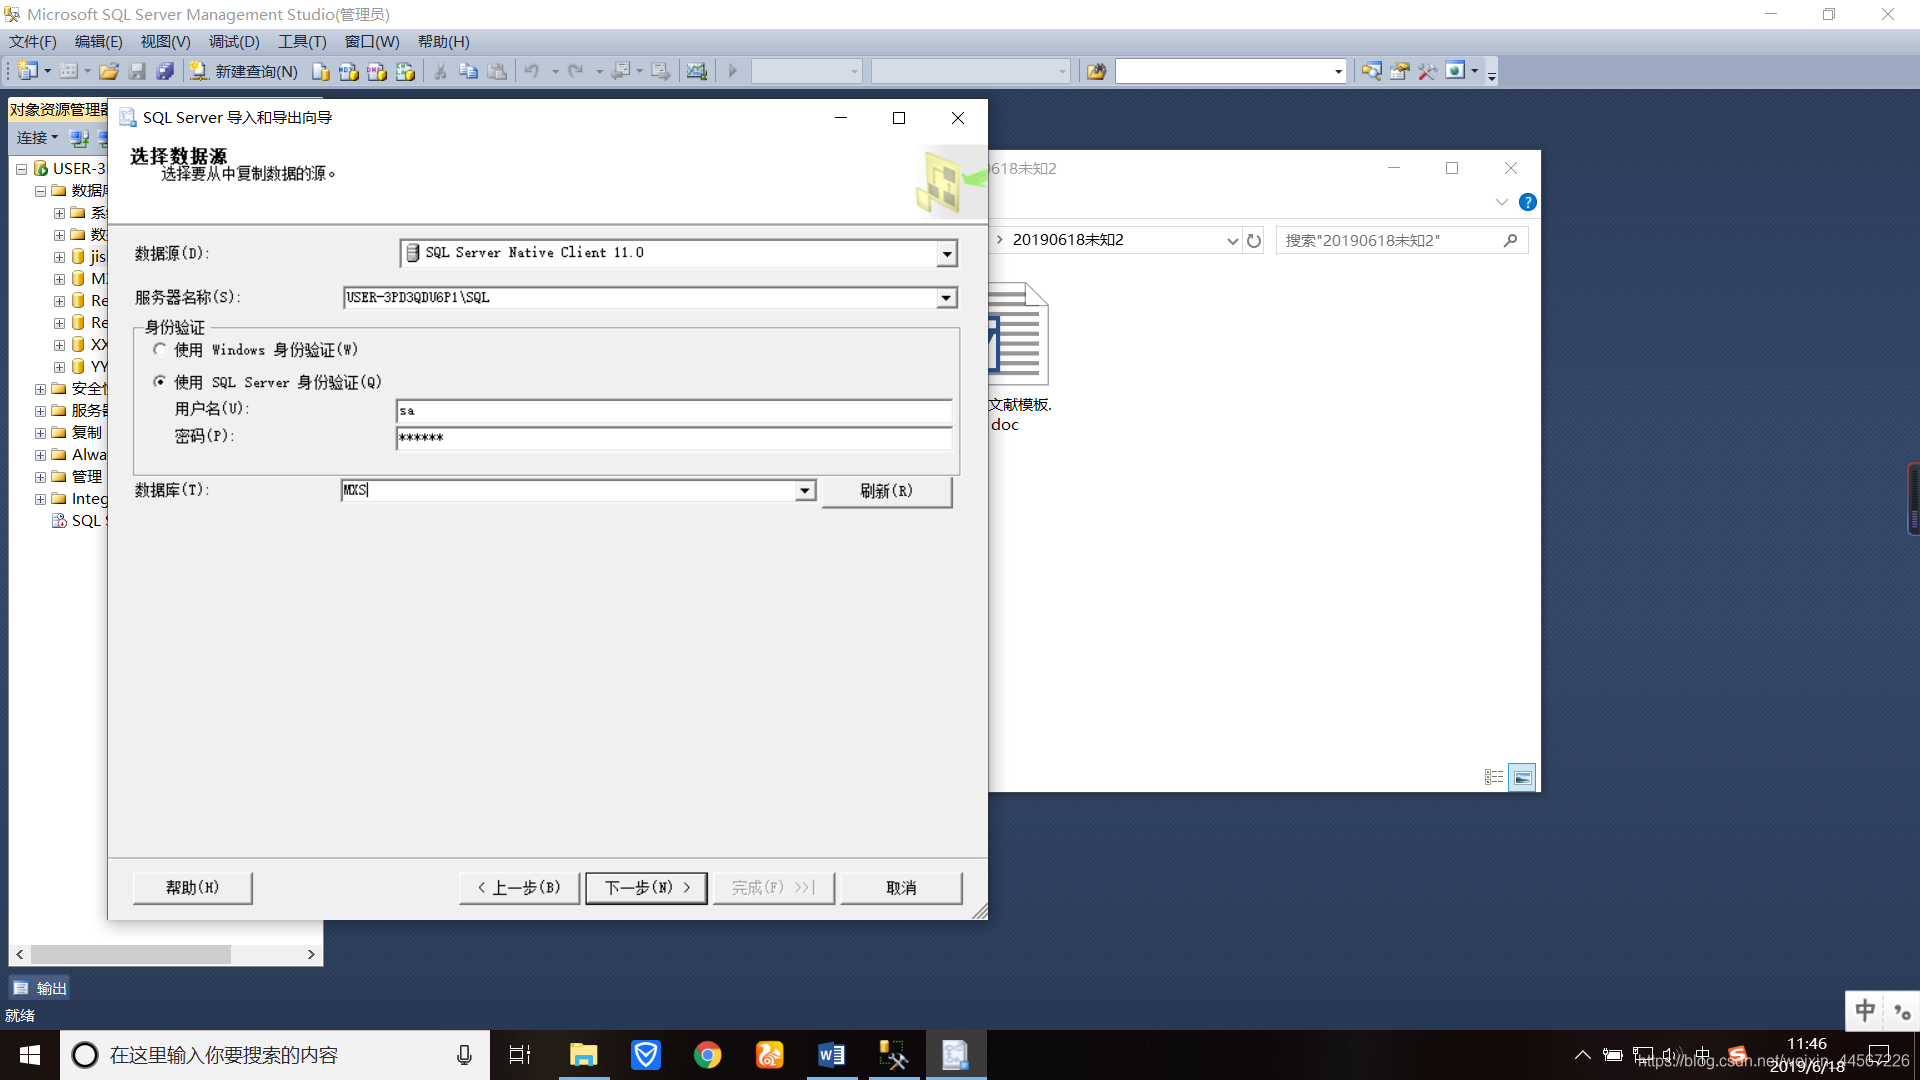Click the 刷新(R) button
Image resolution: width=1920 pixels, height=1080 pixels.
click(x=887, y=491)
